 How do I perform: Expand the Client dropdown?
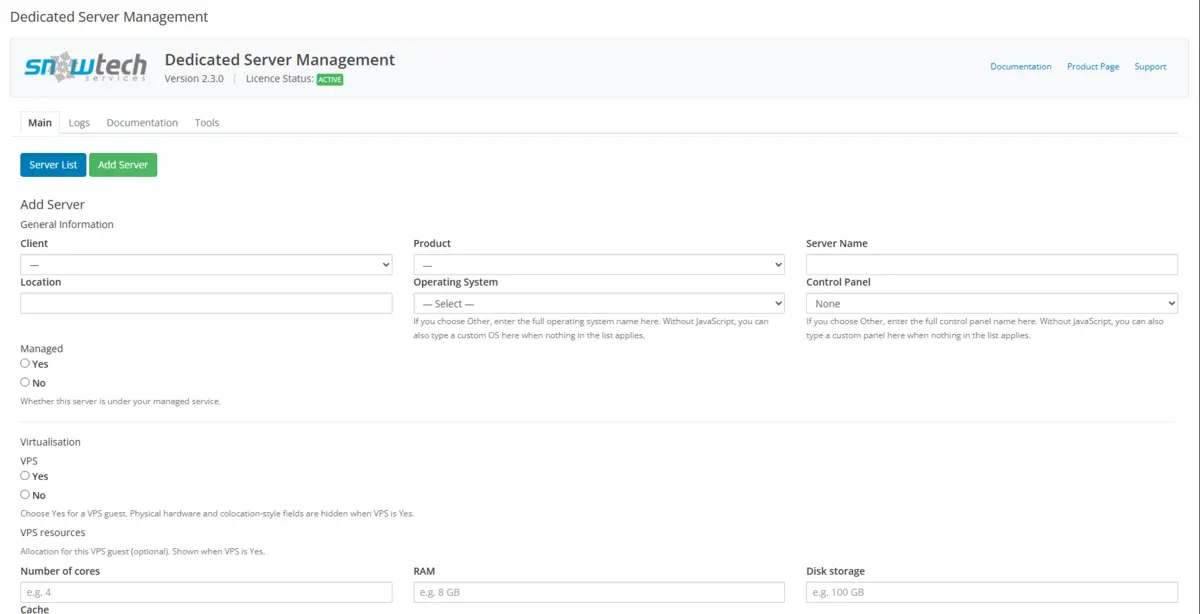[x=206, y=265]
